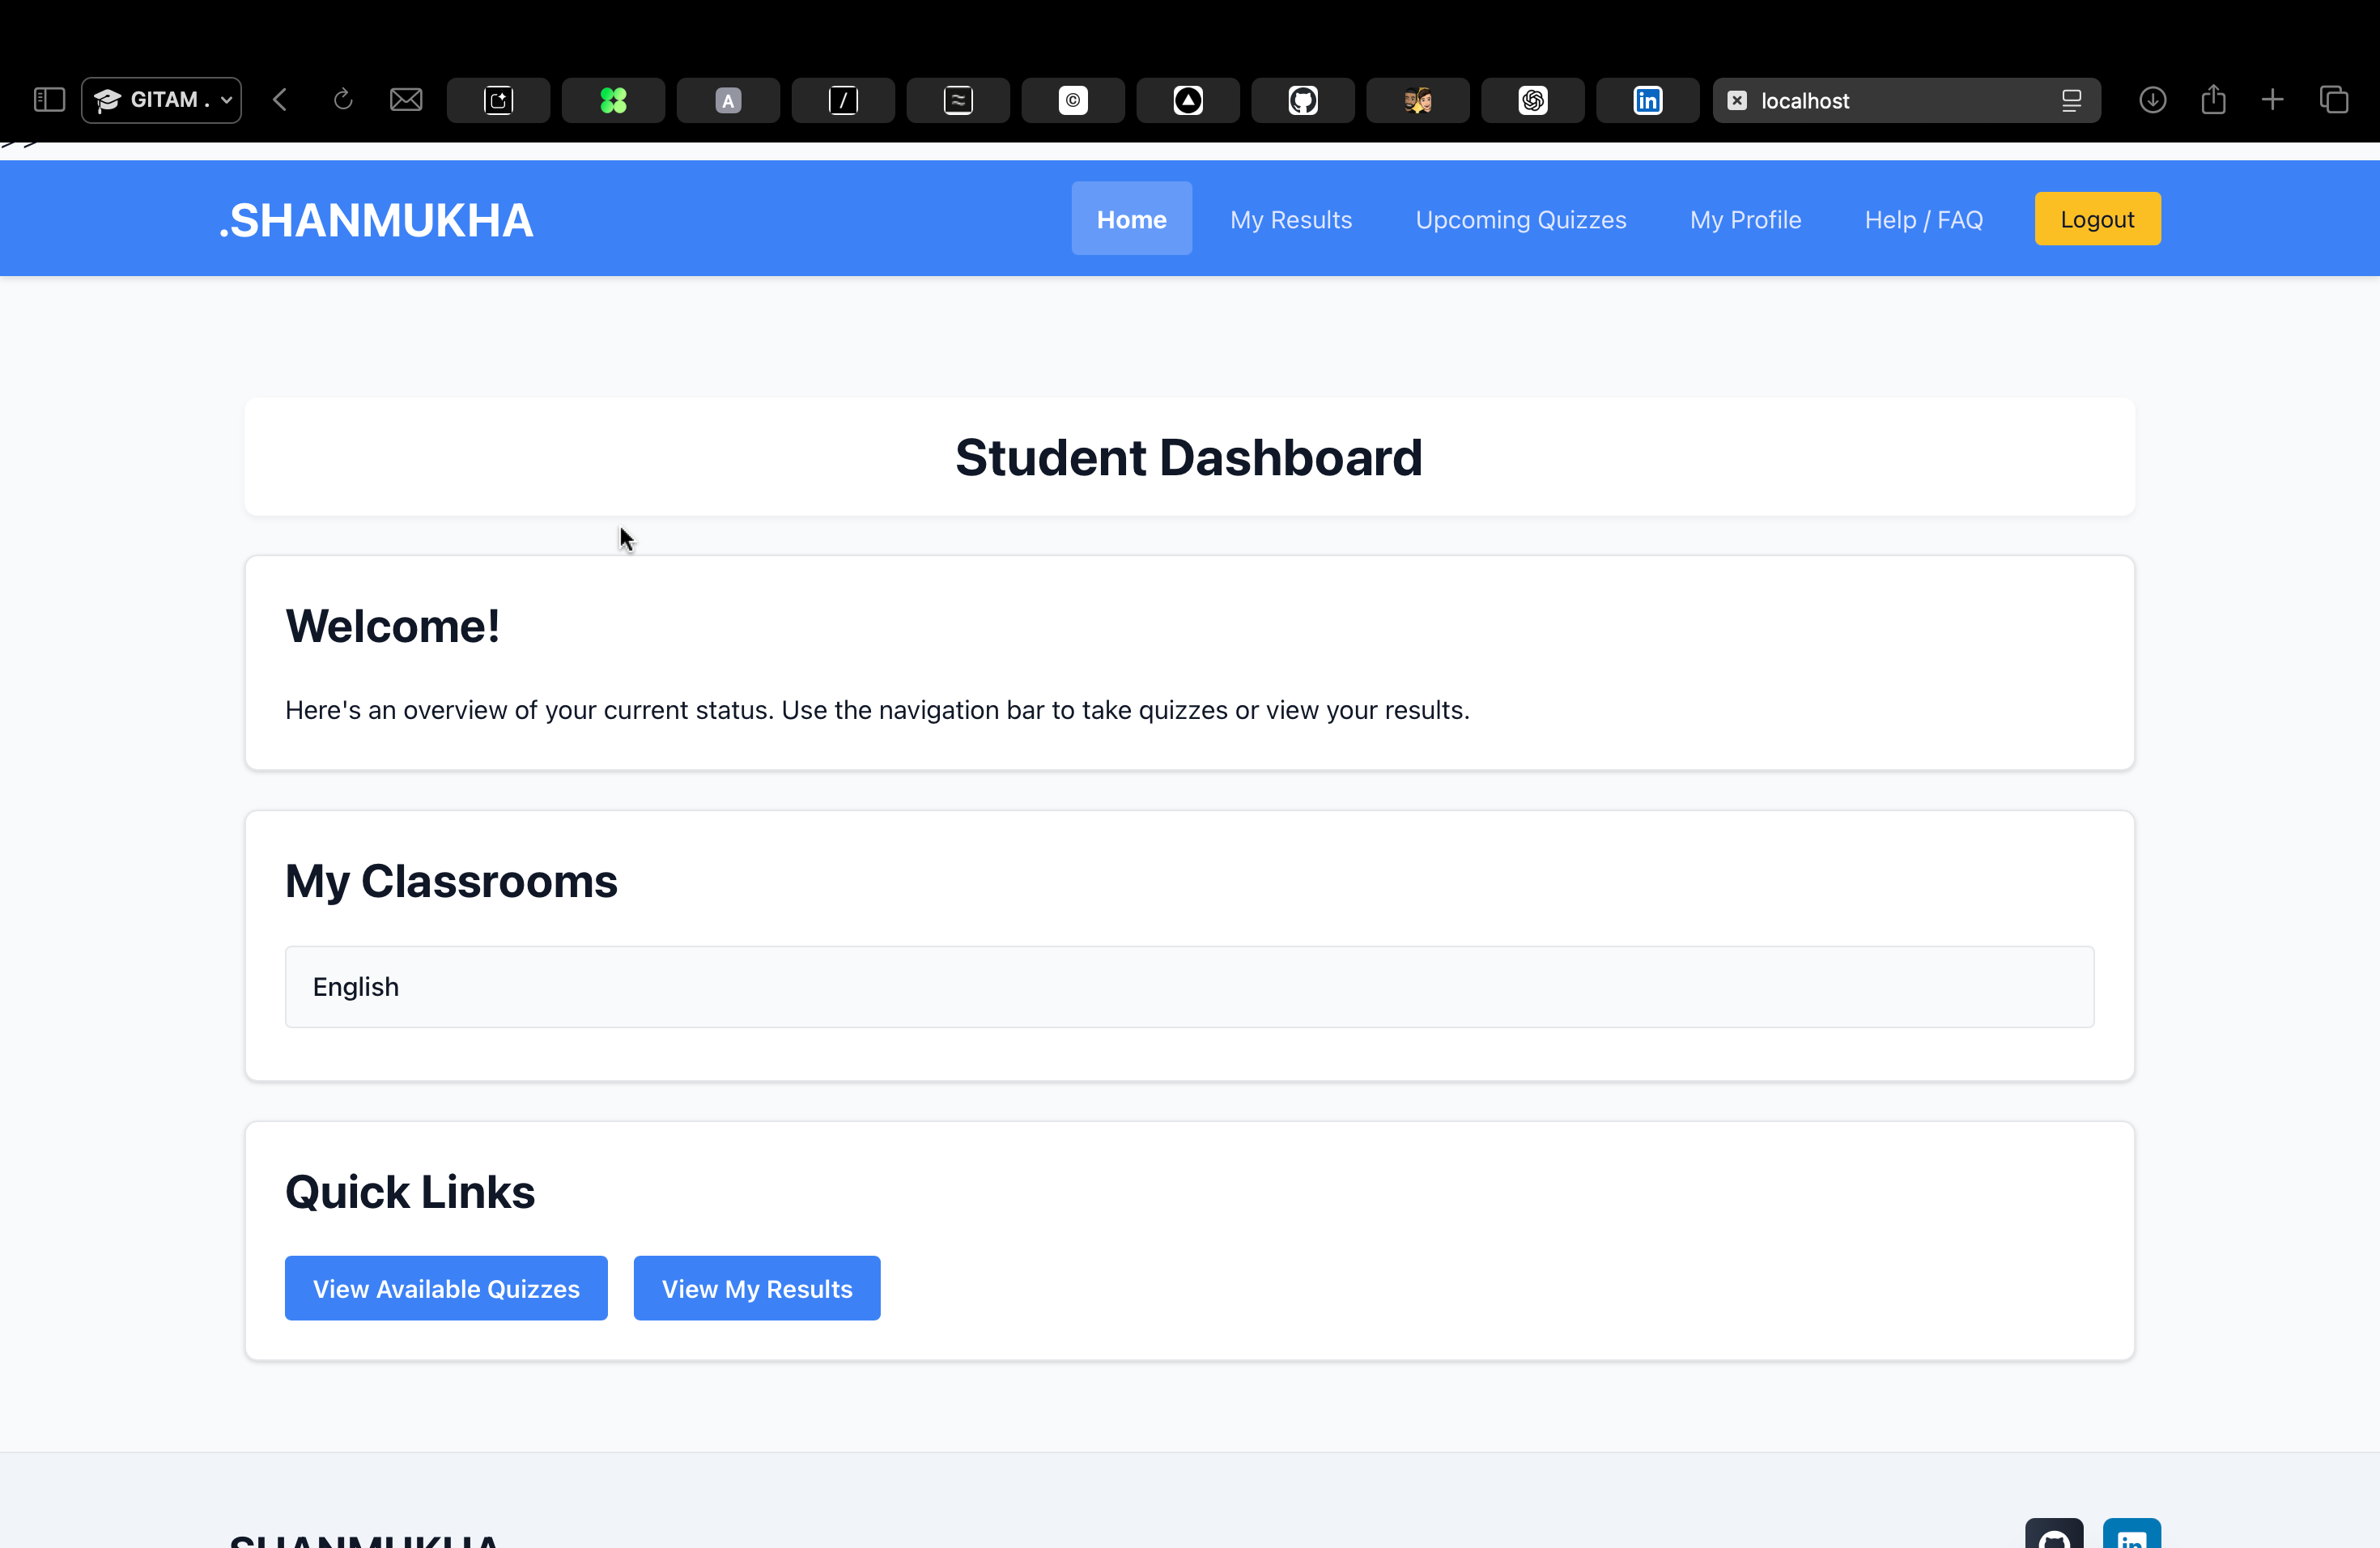
Task: Close the localhost tab
Action: [1738, 100]
